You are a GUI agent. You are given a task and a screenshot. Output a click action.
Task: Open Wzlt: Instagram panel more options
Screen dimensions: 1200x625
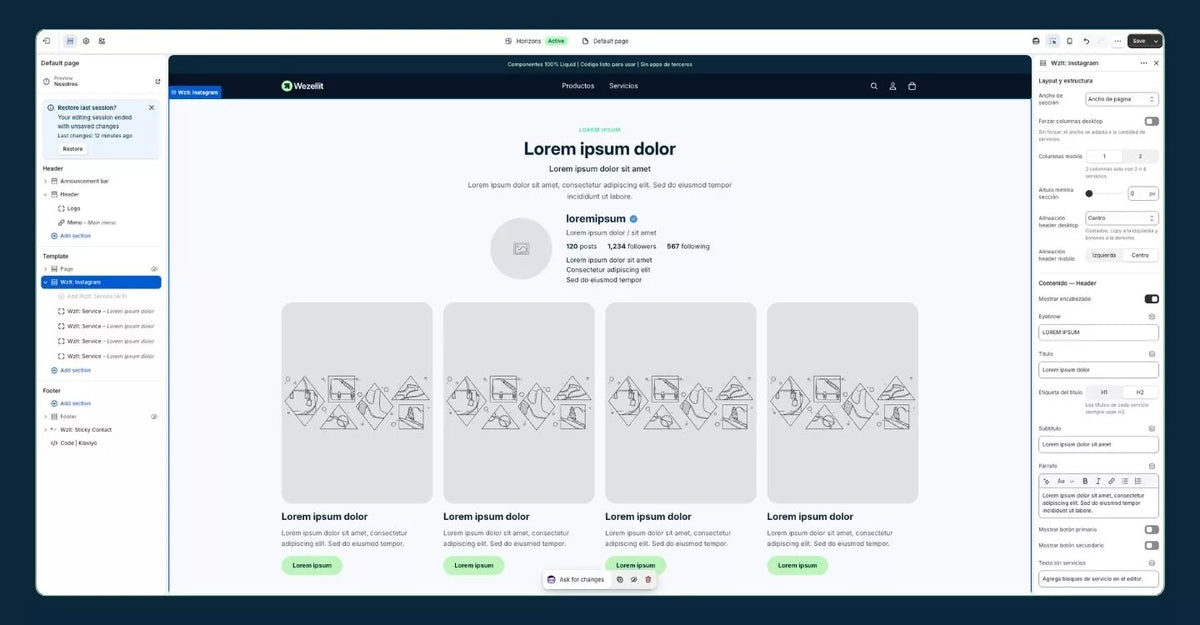point(1144,63)
